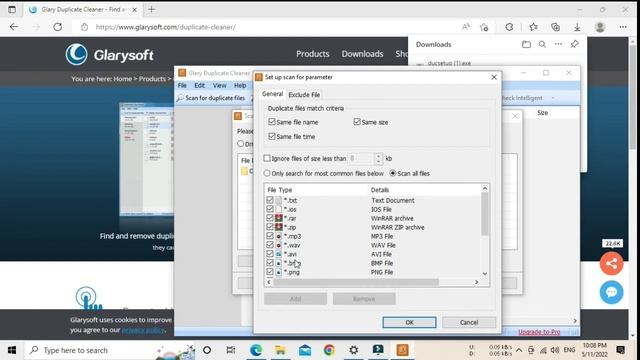
Task: Open the browser profile avatar
Action: coord(600,27)
